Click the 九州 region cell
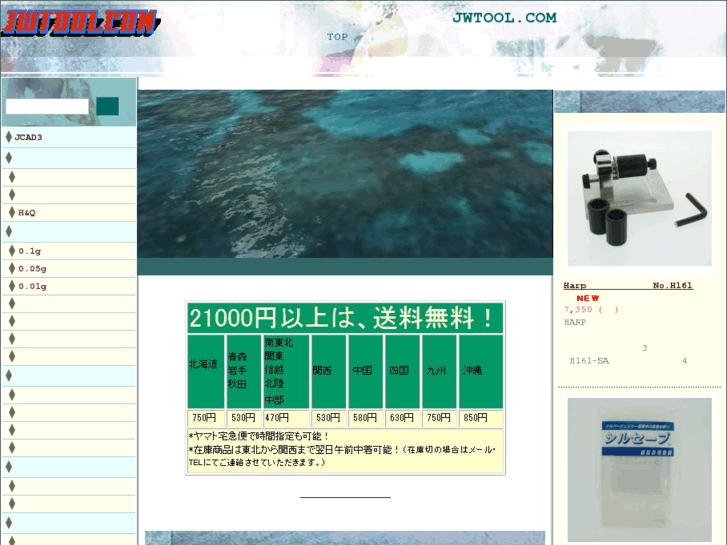 click(439, 372)
